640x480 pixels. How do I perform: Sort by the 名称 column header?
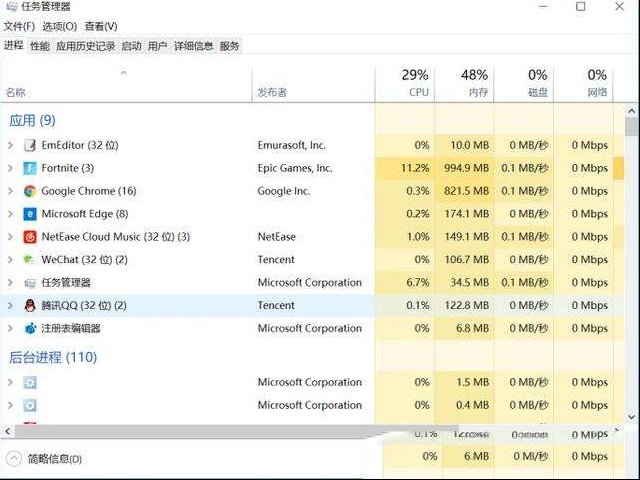click(x=127, y=84)
